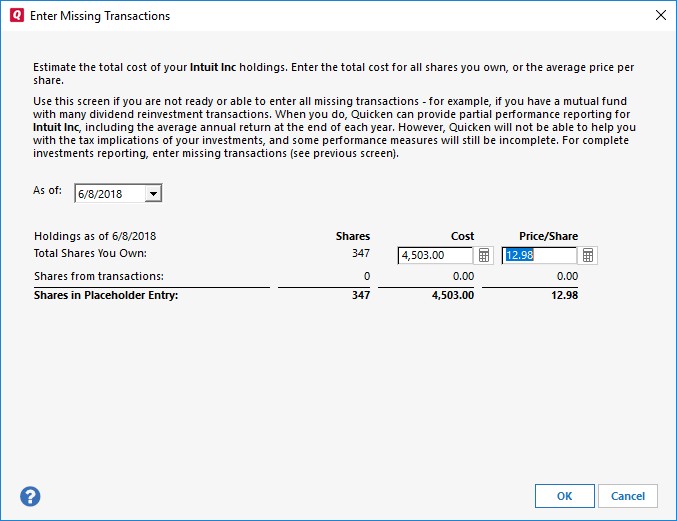Click the Cost input field showing 4,503.00

435,255
